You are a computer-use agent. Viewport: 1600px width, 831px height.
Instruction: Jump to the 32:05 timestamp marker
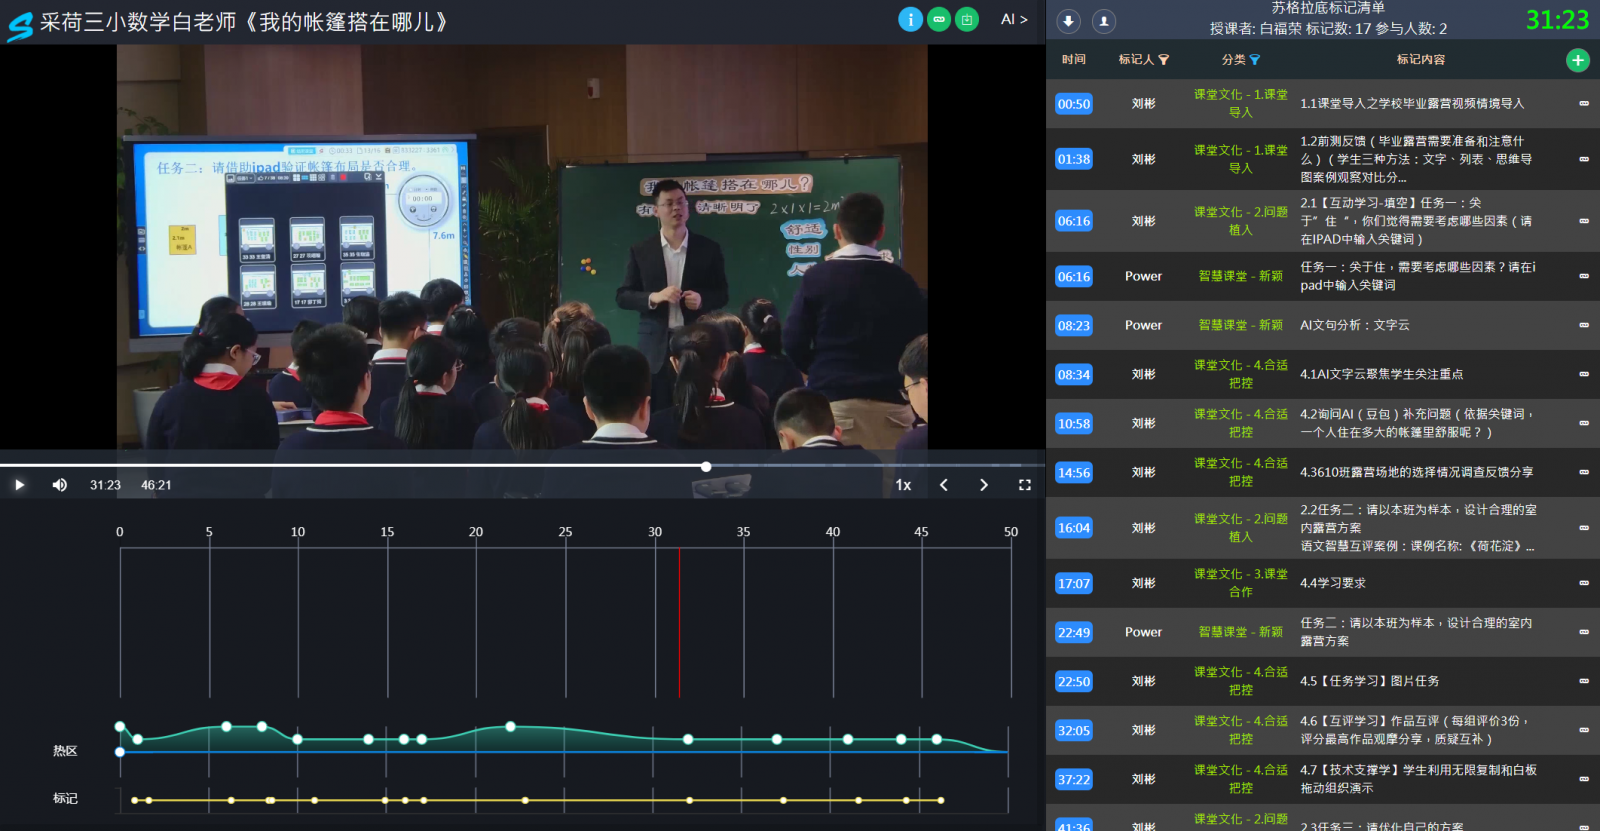1074,731
